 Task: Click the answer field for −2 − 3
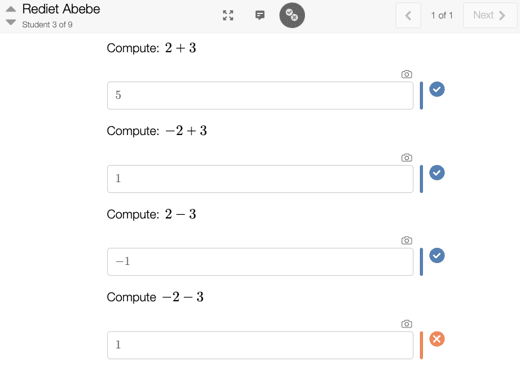click(x=260, y=345)
